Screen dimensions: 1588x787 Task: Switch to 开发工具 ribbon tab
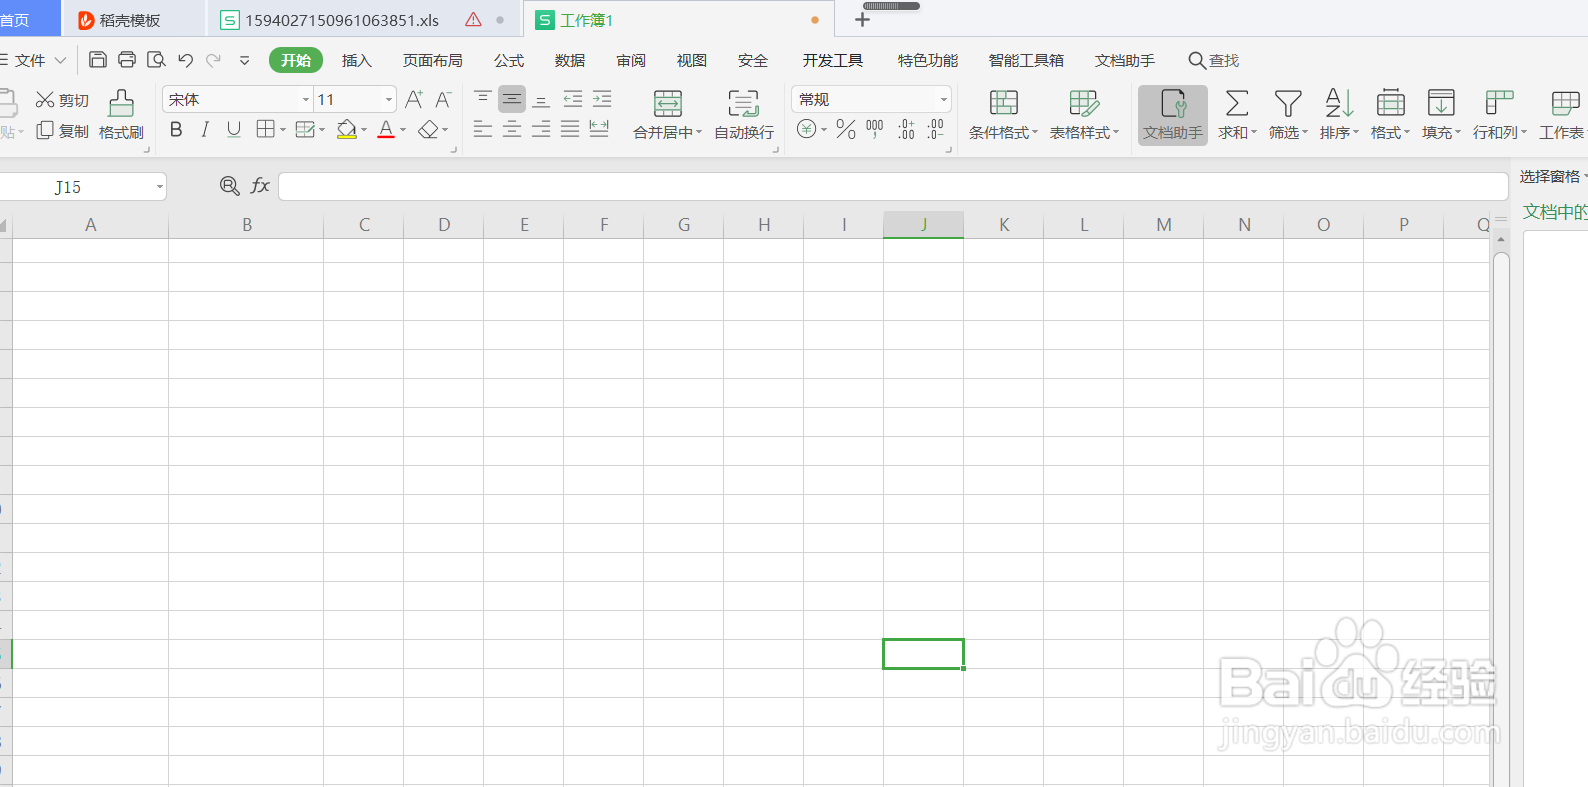click(x=832, y=60)
